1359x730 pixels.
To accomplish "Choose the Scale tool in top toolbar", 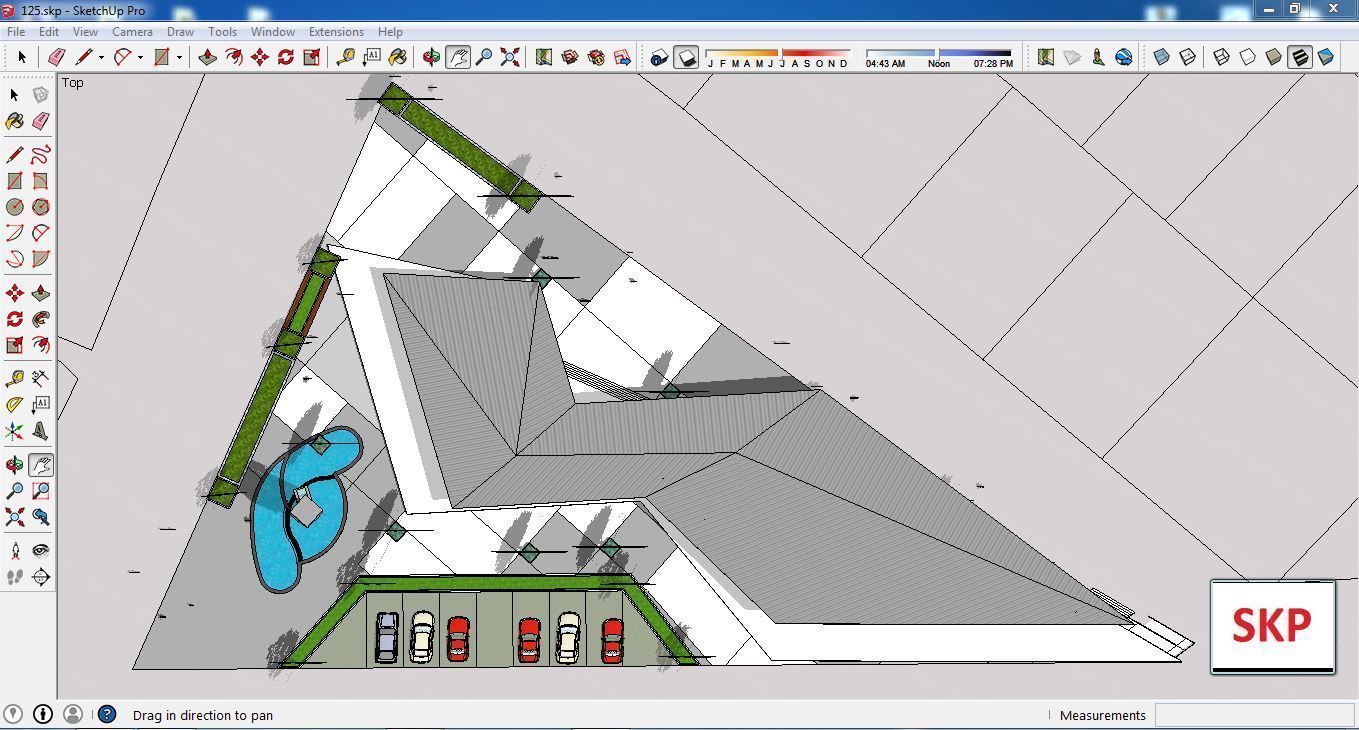I will coord(312,57).
